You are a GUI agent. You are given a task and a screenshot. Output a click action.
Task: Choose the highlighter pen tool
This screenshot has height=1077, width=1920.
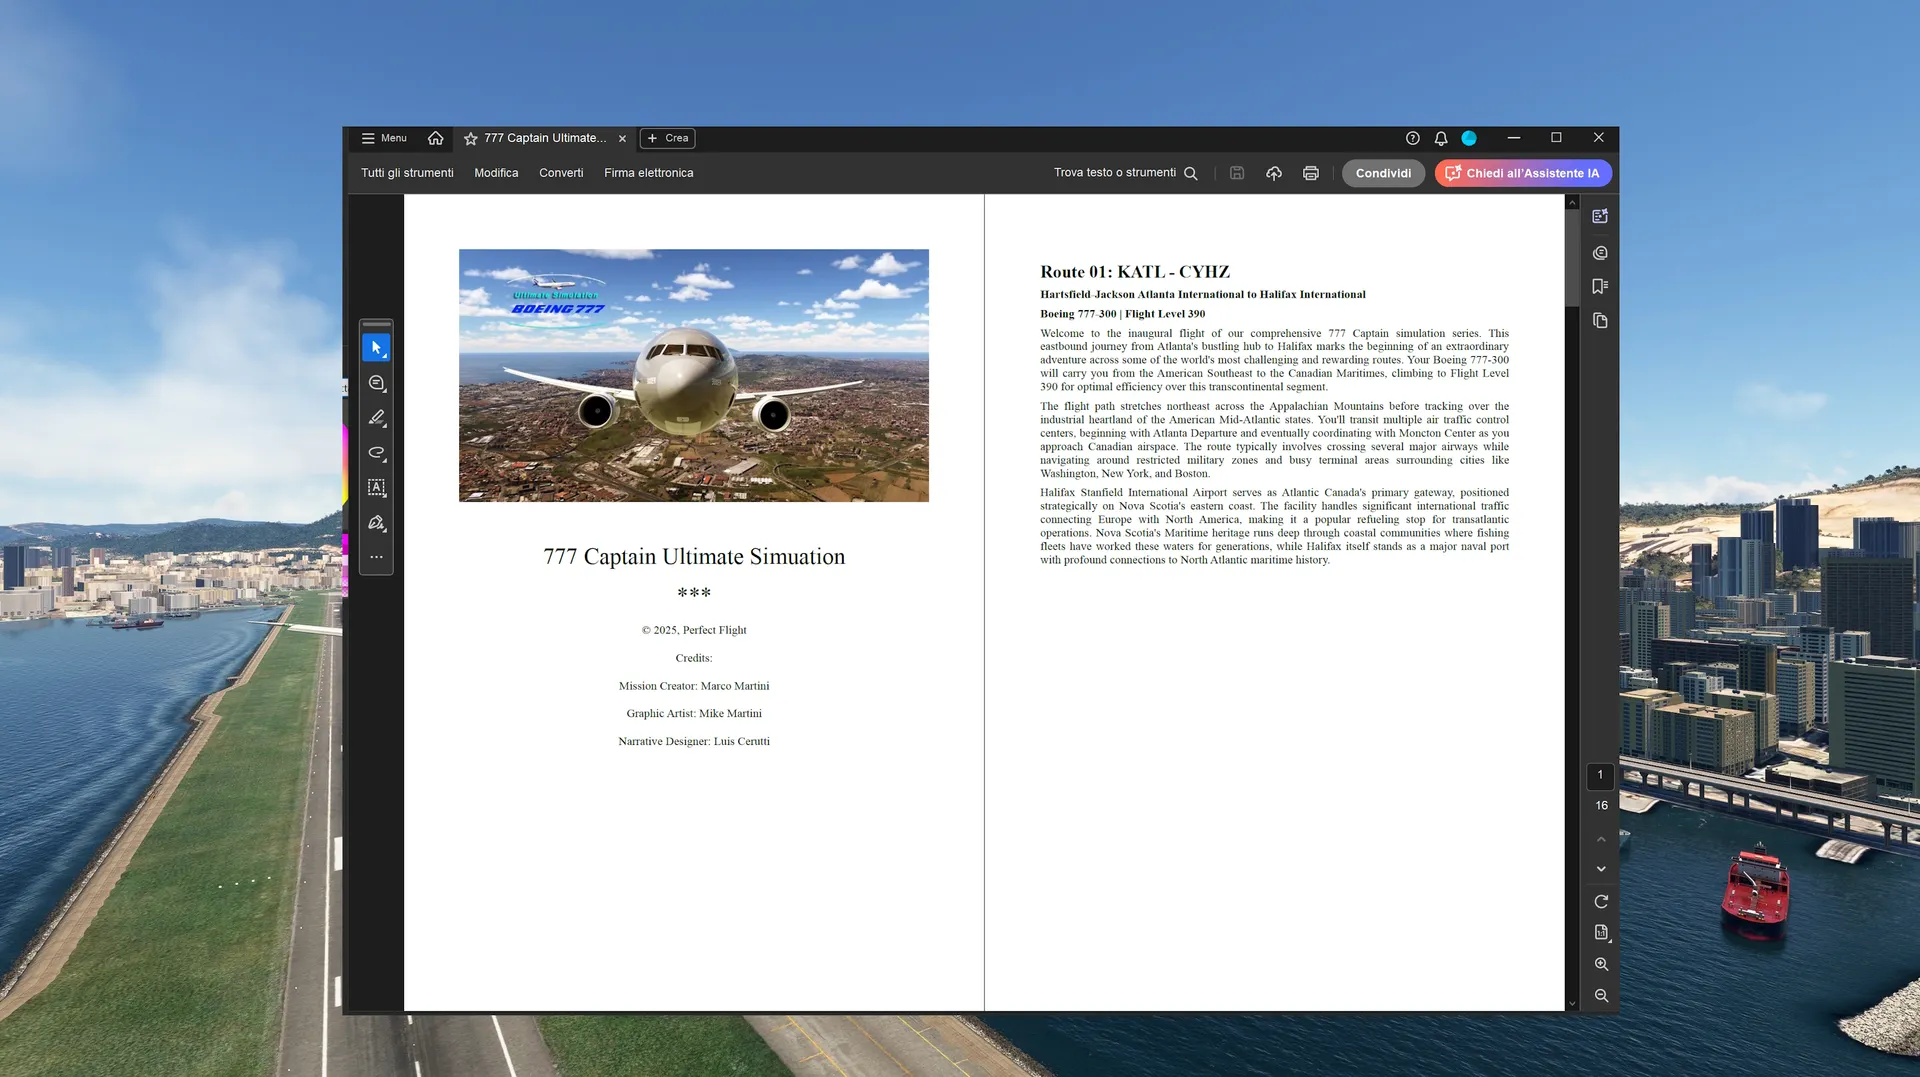[x=376, y=418]
